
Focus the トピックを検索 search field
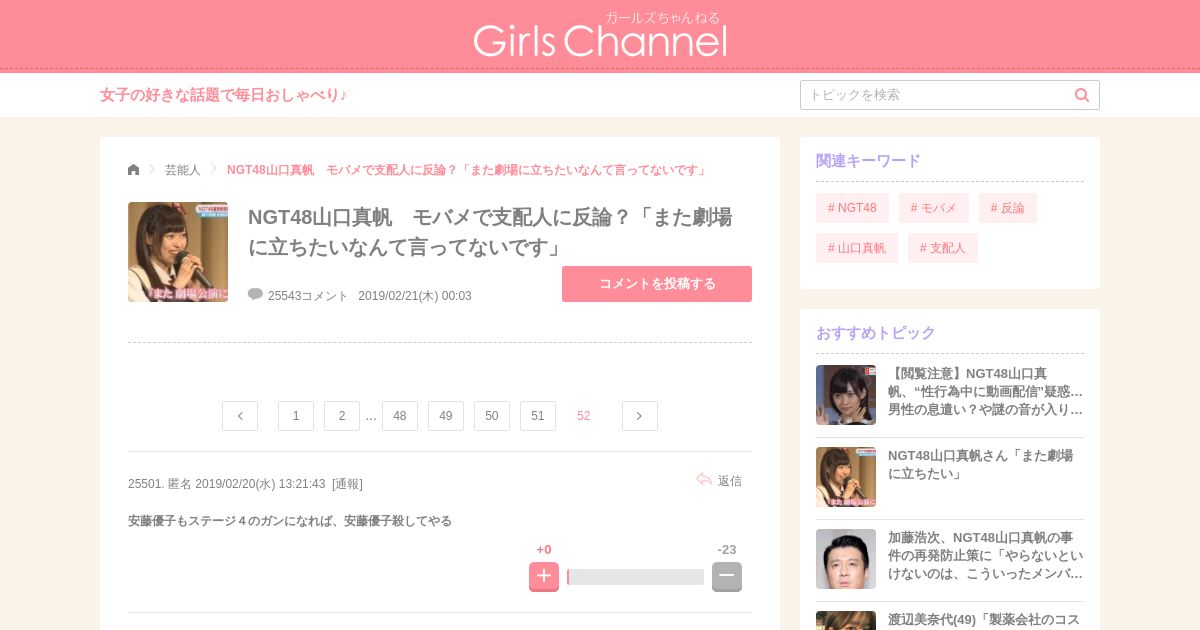pos(950,95)
